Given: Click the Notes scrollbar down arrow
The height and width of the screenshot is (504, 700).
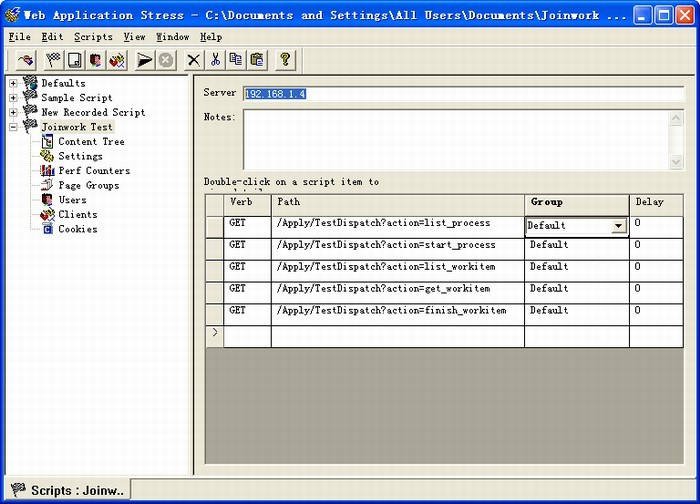Looking at the screenshot, I should pos(676,161).
